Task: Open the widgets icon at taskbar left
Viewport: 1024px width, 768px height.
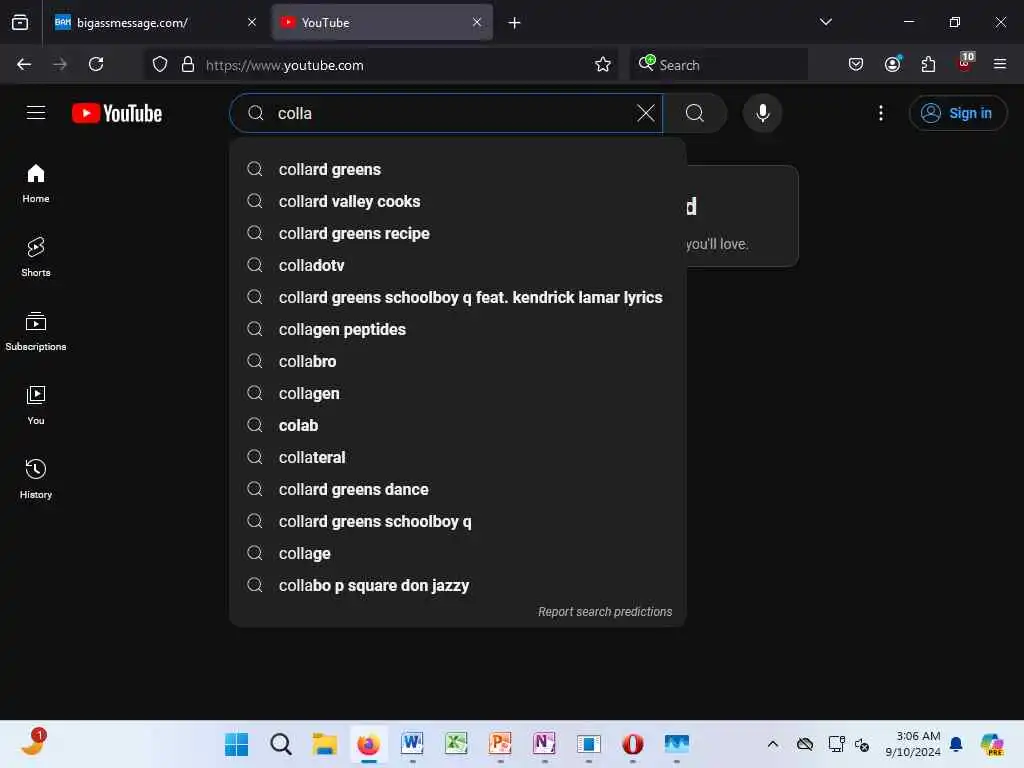Action: [33, 743]
